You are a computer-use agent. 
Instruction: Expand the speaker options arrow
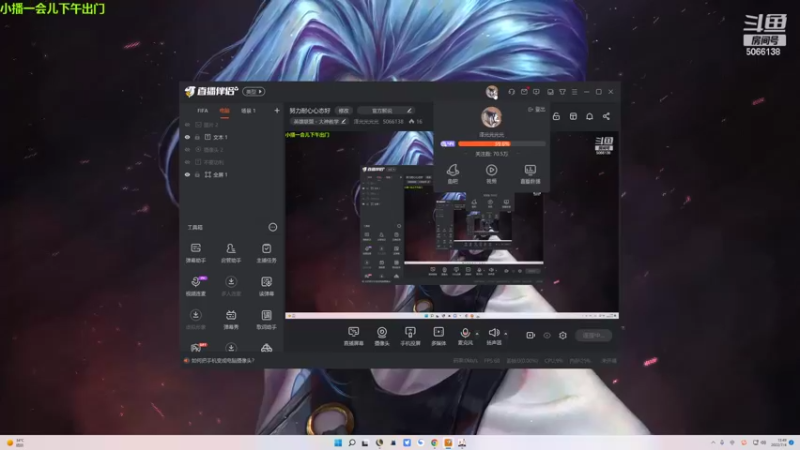(x=506, y=334)
